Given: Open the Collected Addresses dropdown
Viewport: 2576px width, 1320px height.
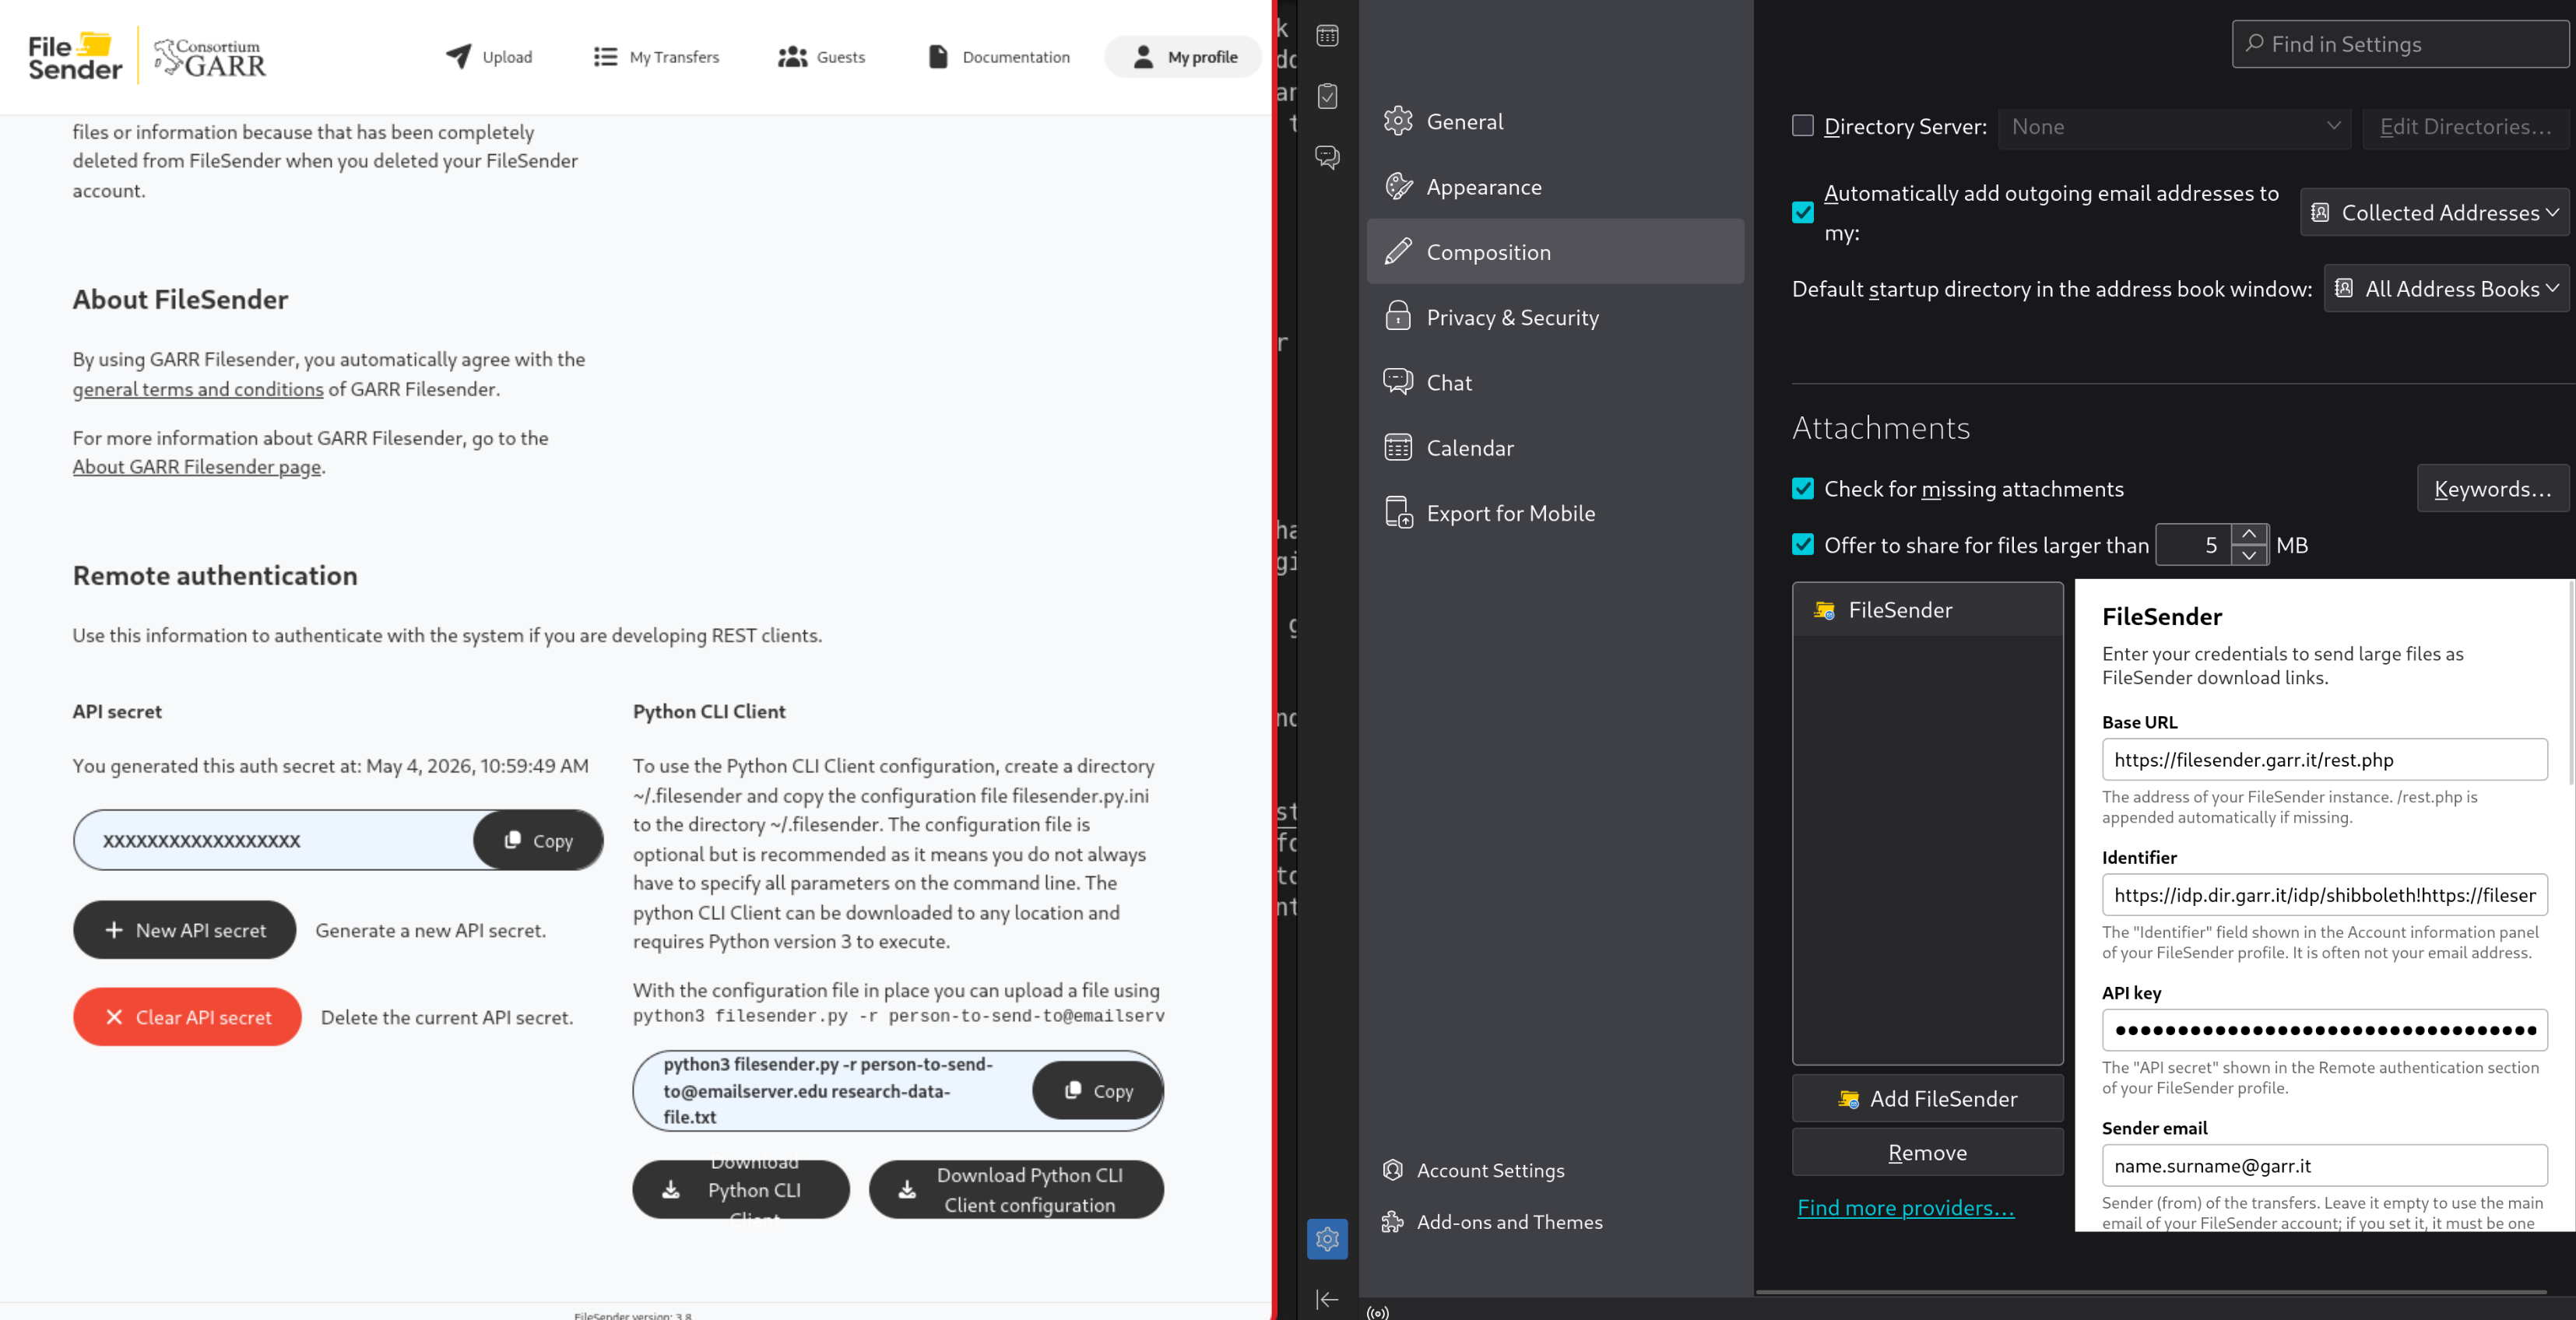Looking at the screenshot, I should pyautogui.click(x=2434, y=212).
